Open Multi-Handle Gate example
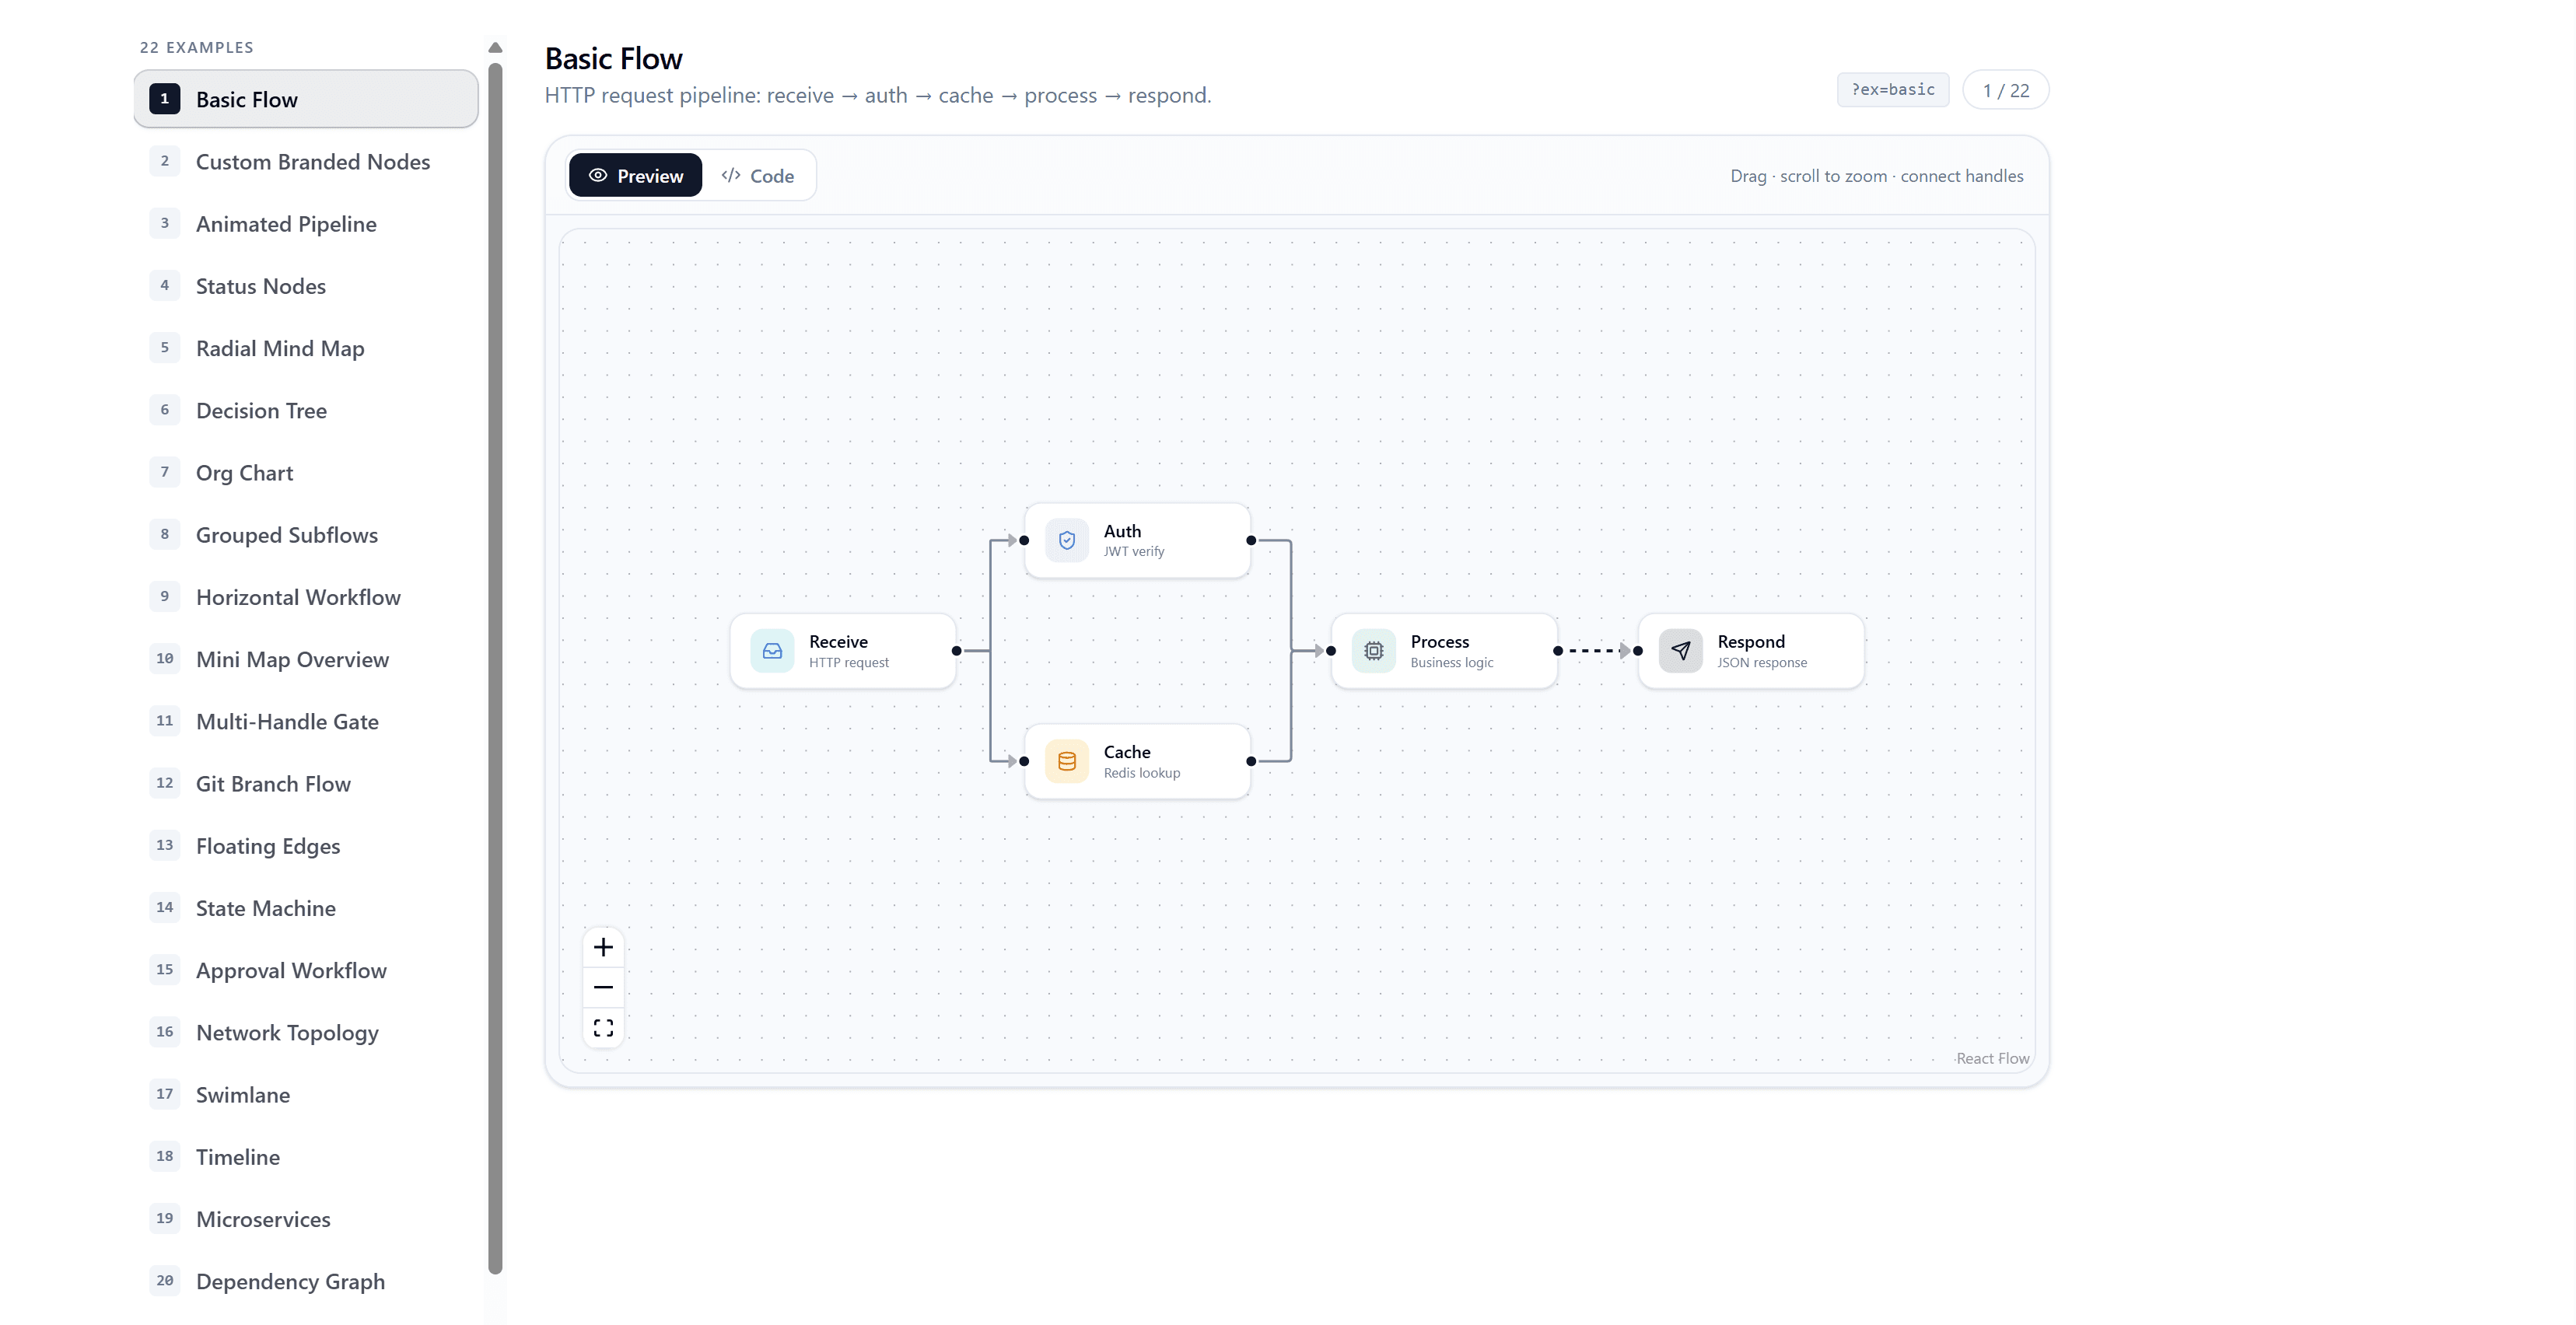The image size is (2576, 1325). [306, 721]
